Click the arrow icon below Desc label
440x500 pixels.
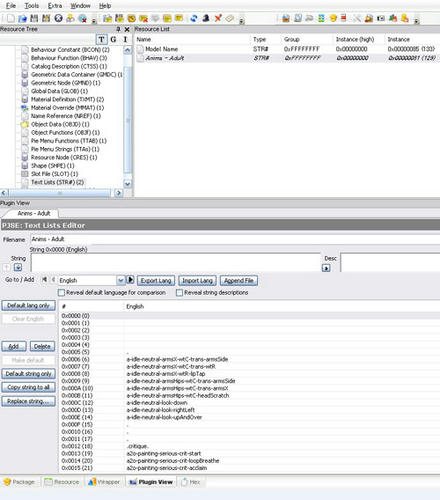(x=326, y=268)
